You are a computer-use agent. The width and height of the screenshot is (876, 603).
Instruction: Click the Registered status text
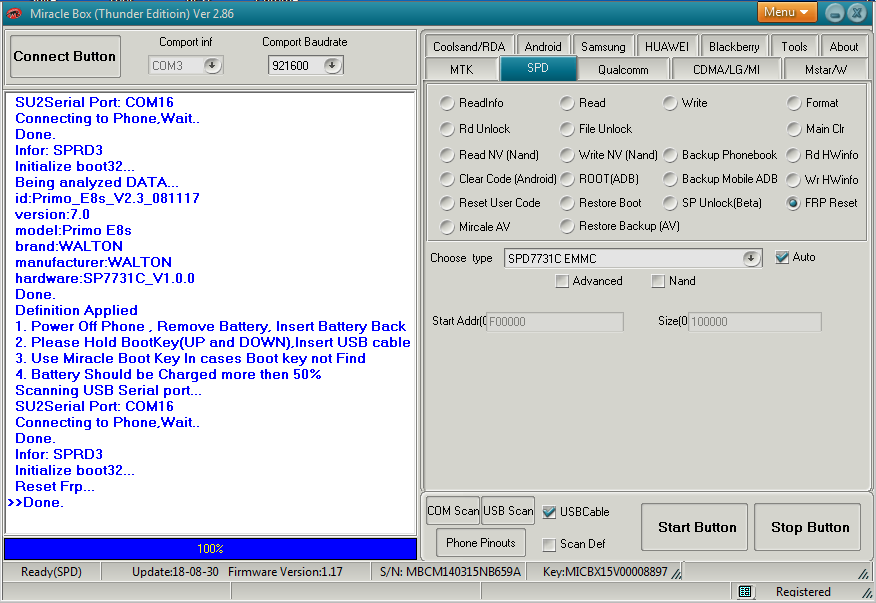(x=803, y=591)
